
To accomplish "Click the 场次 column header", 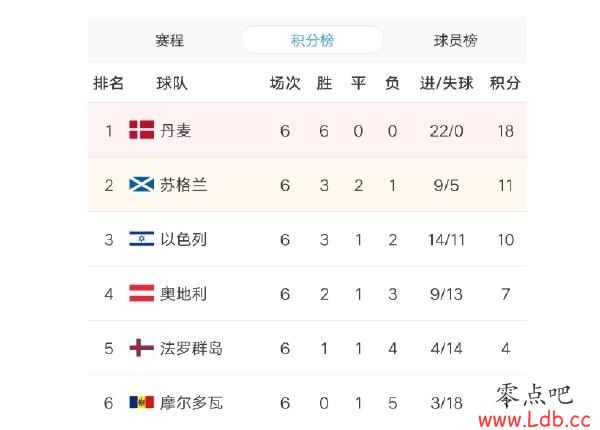I will pyautogui.click(x=285, y=83).
